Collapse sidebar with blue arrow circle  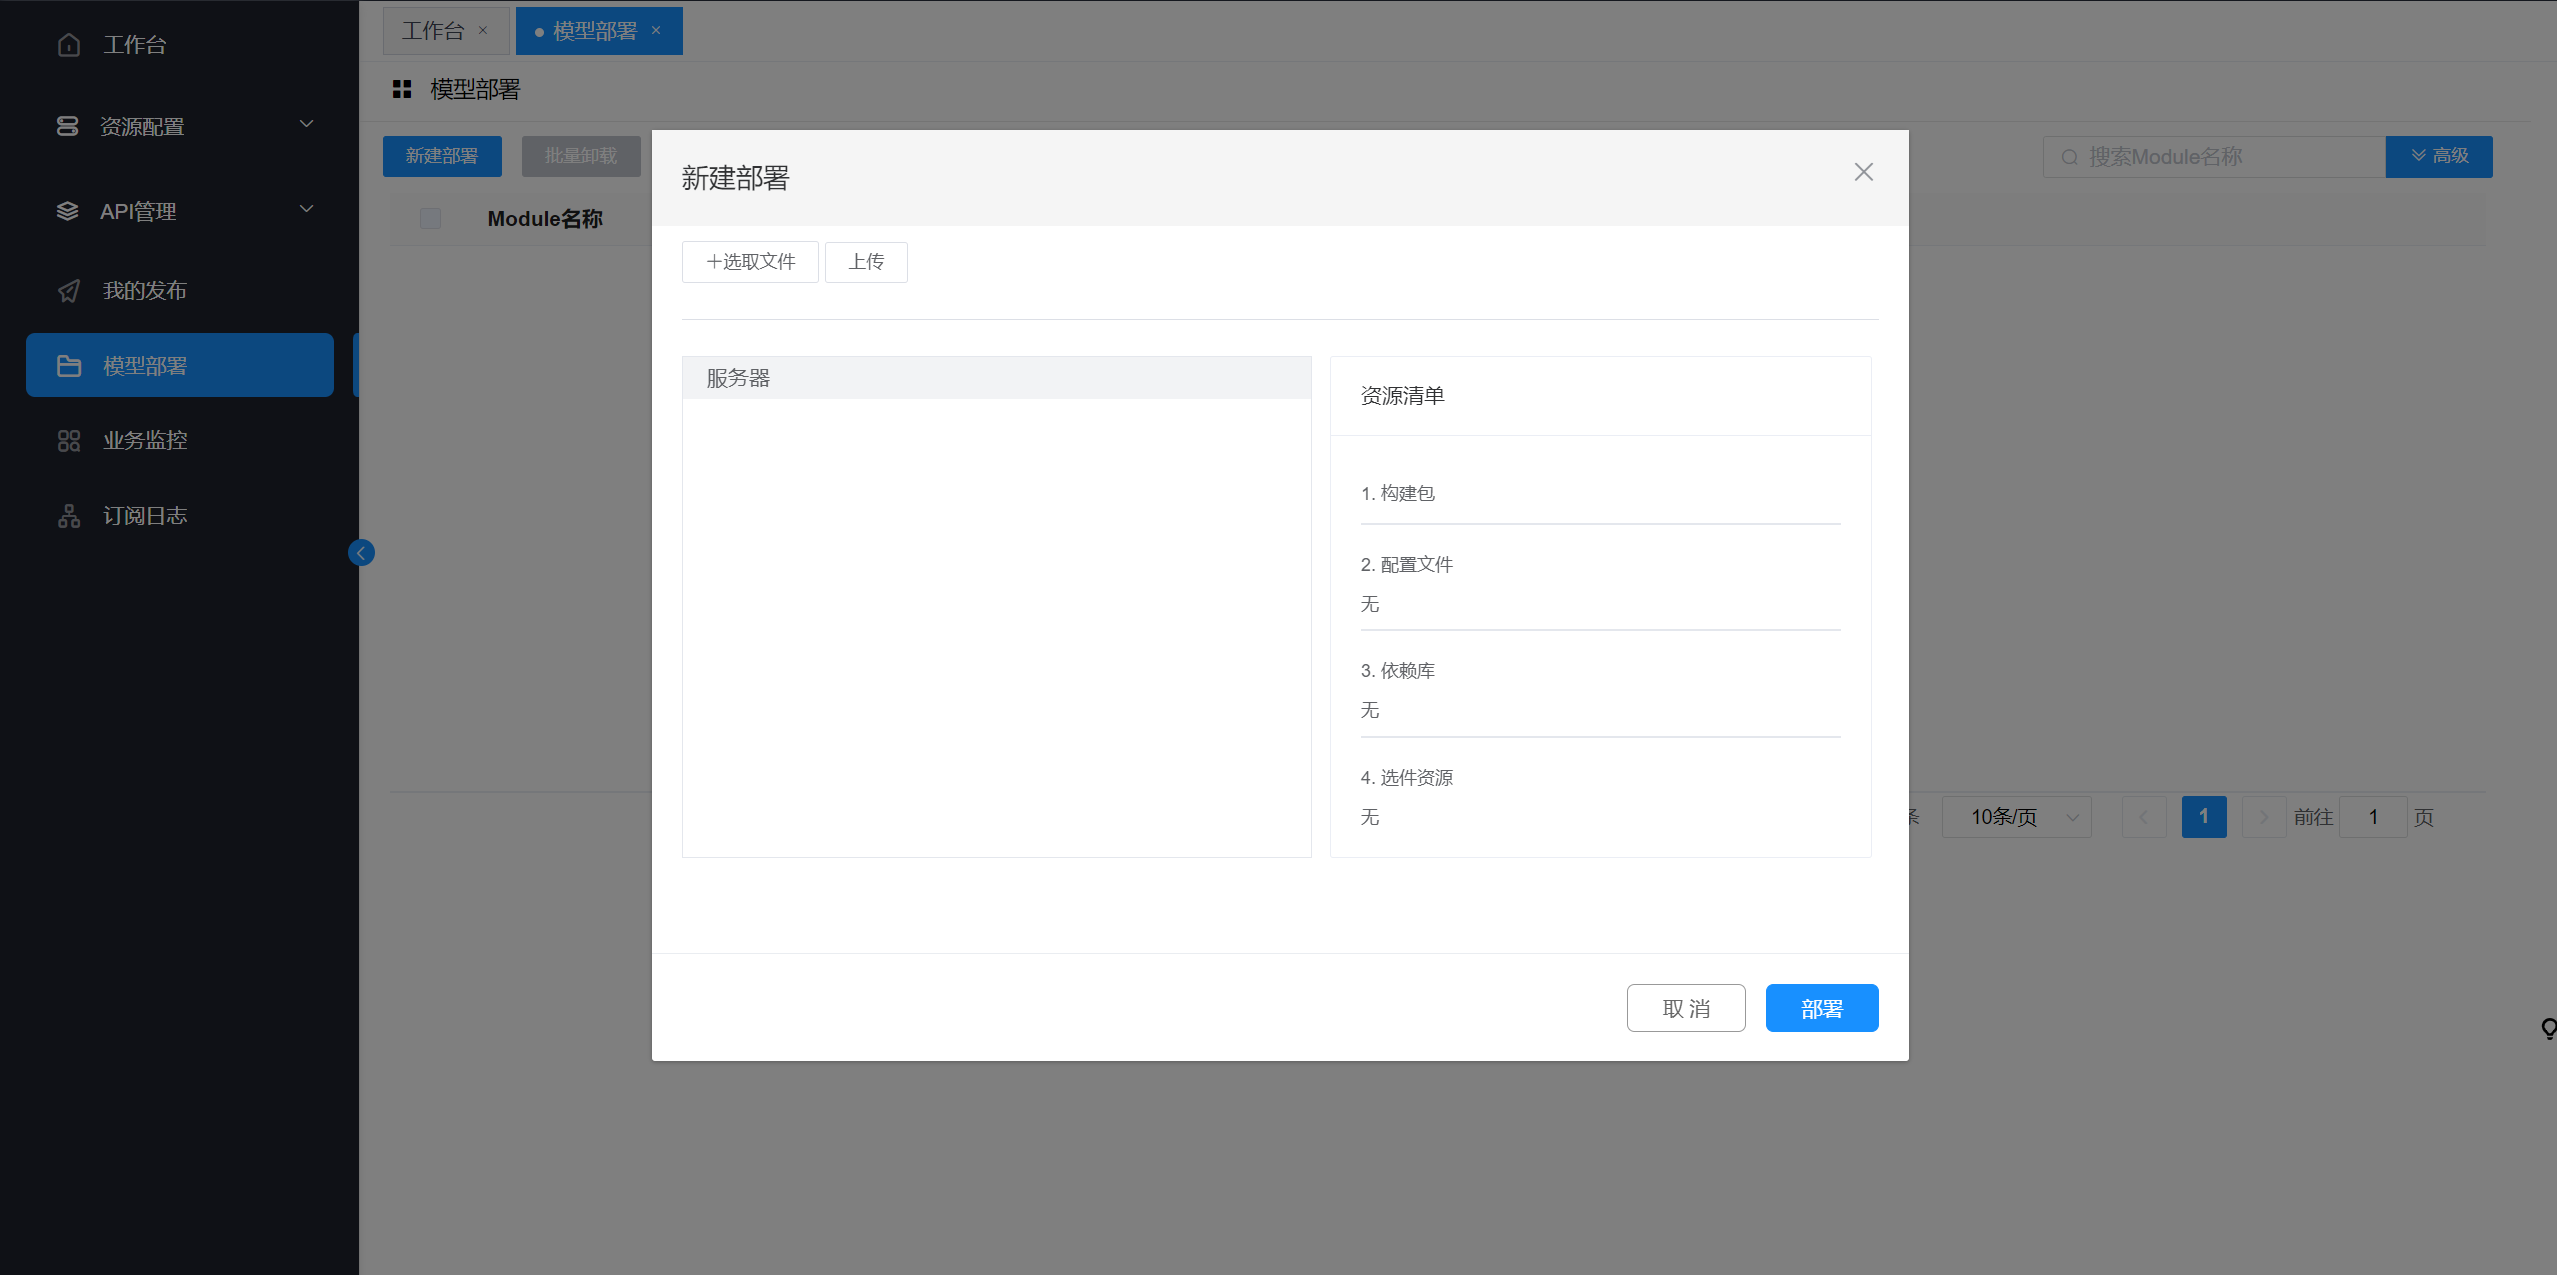click(361, 553)
